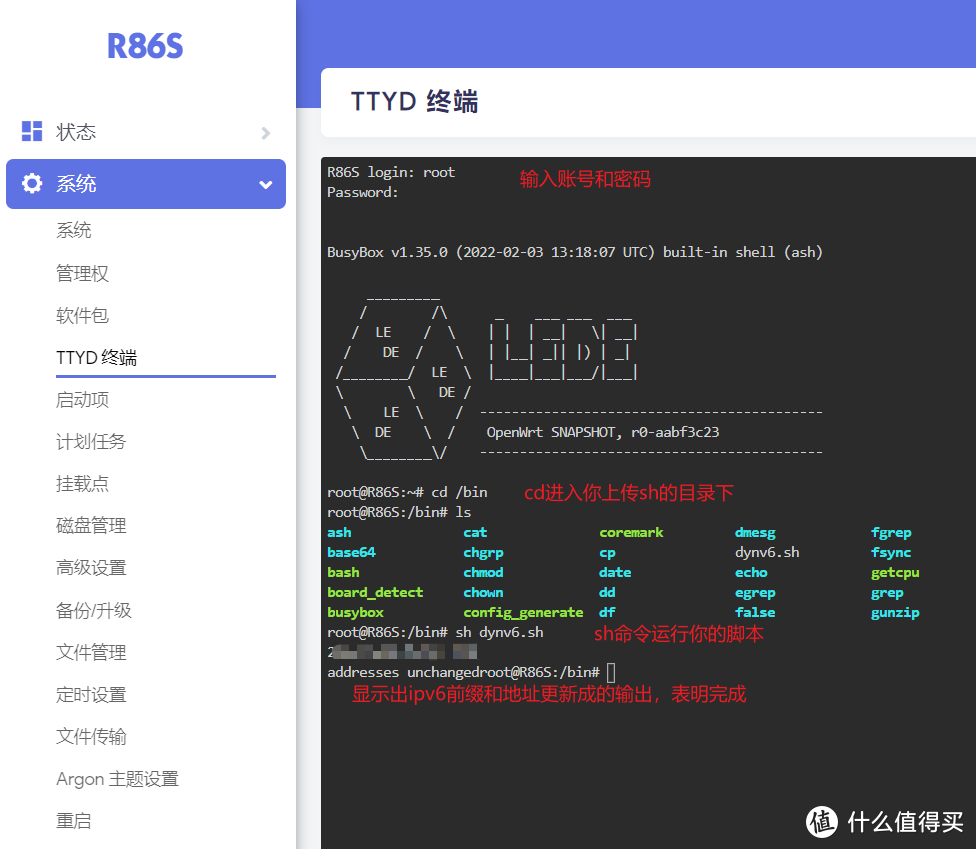Go to 管理权 page

pos(82,273)
